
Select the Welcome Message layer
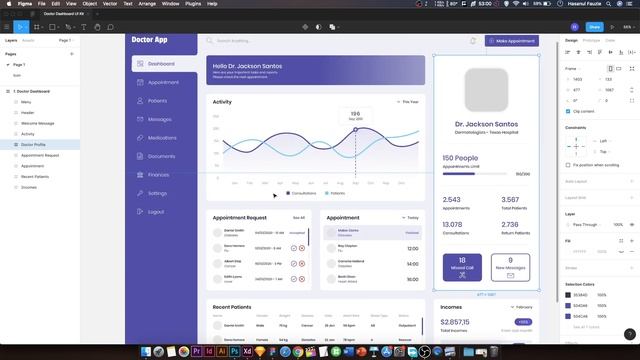point(40,123)
